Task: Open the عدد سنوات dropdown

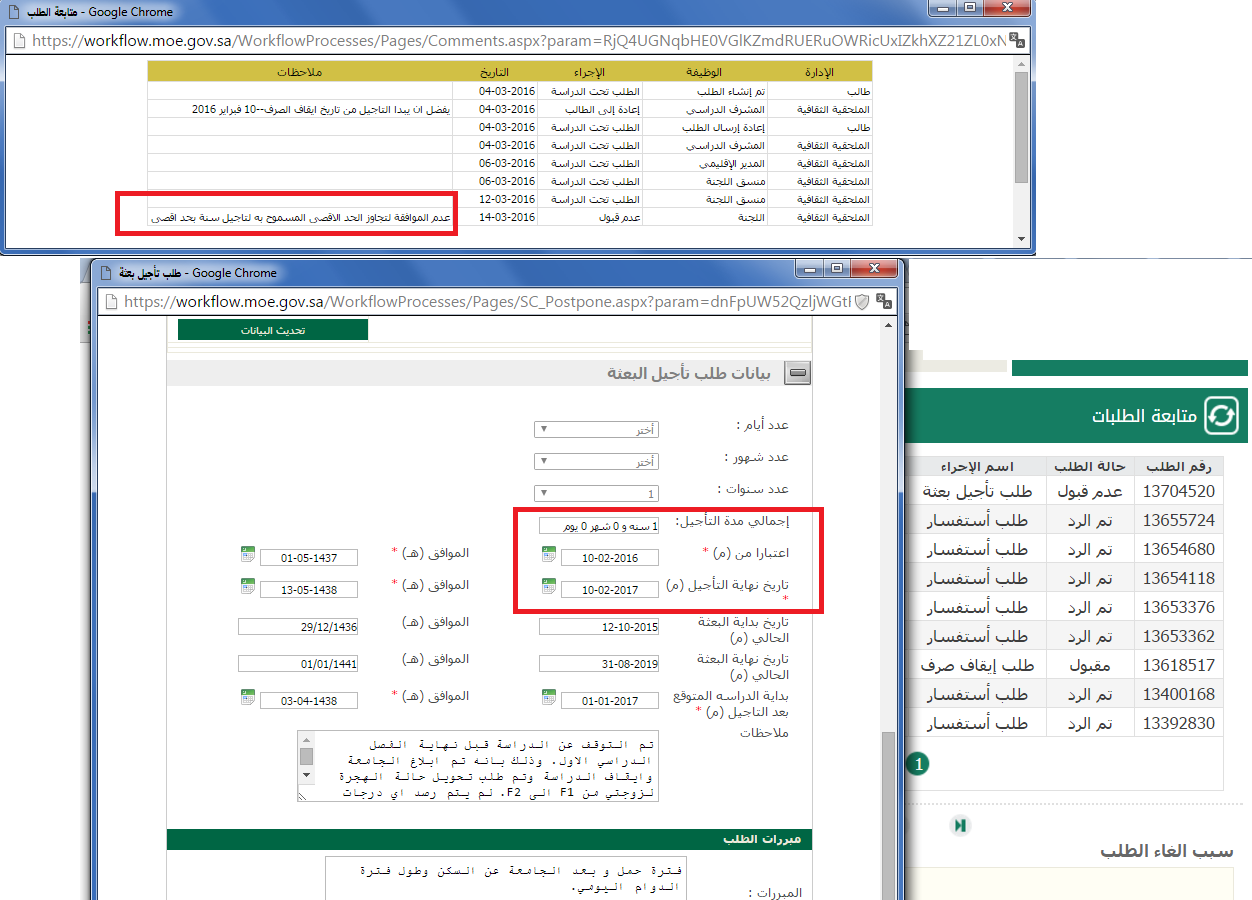Action: point(597,494)
